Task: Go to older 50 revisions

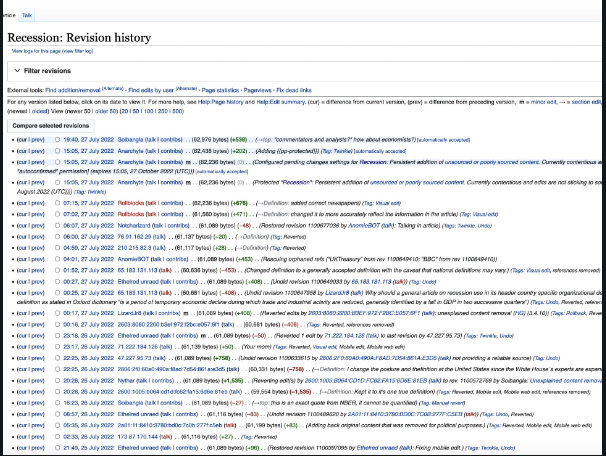Action: coord(106,111)
